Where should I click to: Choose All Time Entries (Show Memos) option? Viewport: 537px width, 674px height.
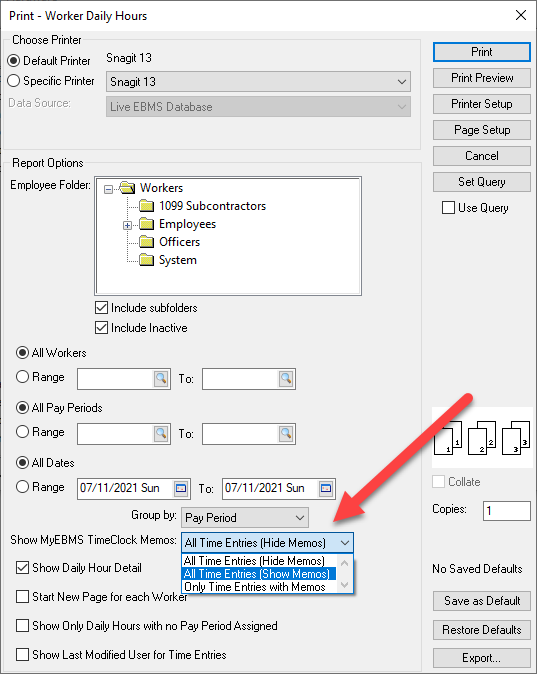(258, 574)
